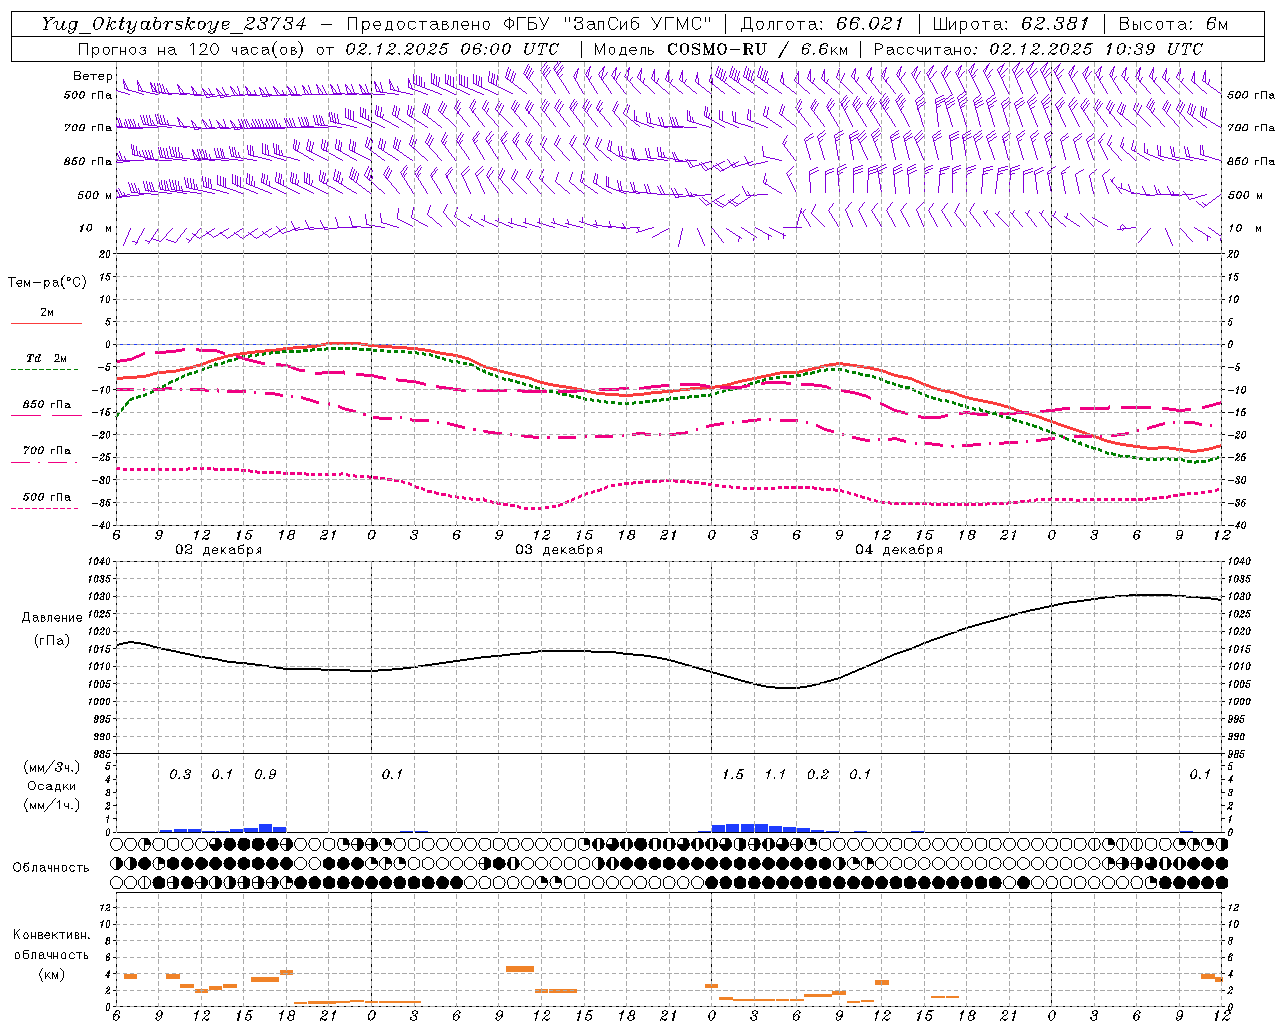Select the Тем-ра(°C) axis title
The width and height of the screenshot is (1280, 1024).
pyautogui.click(x=47, y=283)
